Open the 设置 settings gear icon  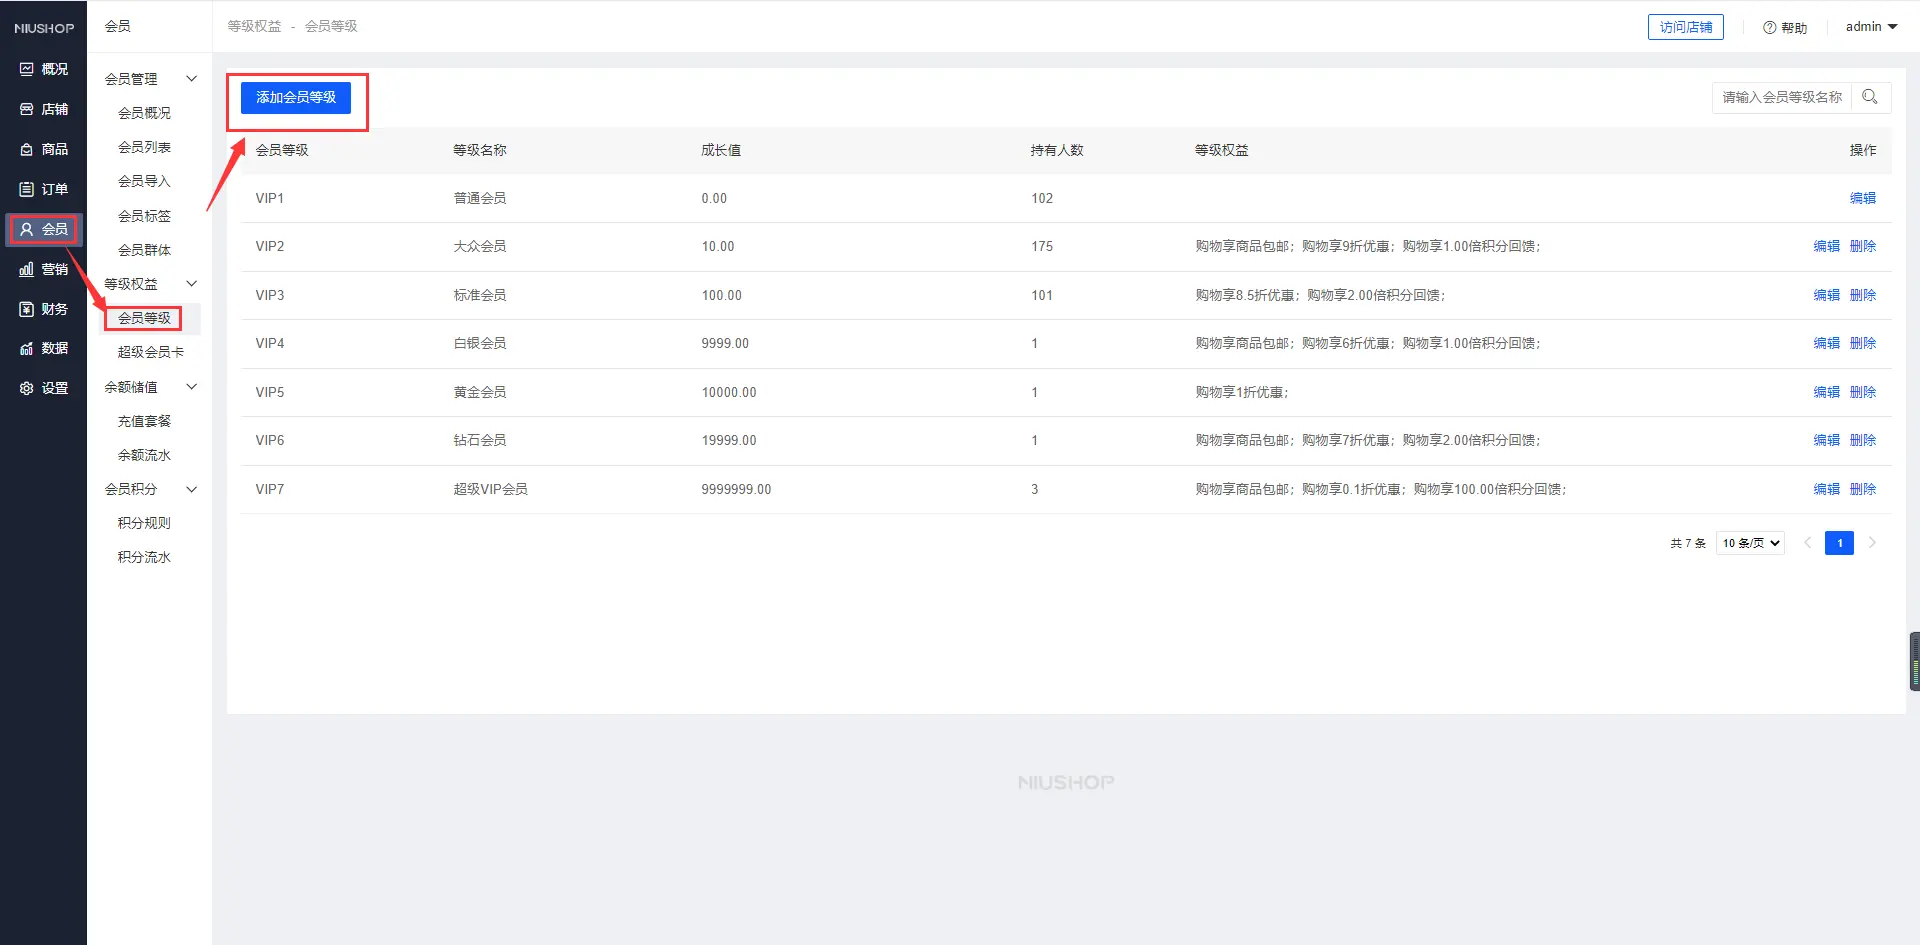(27, 388)
